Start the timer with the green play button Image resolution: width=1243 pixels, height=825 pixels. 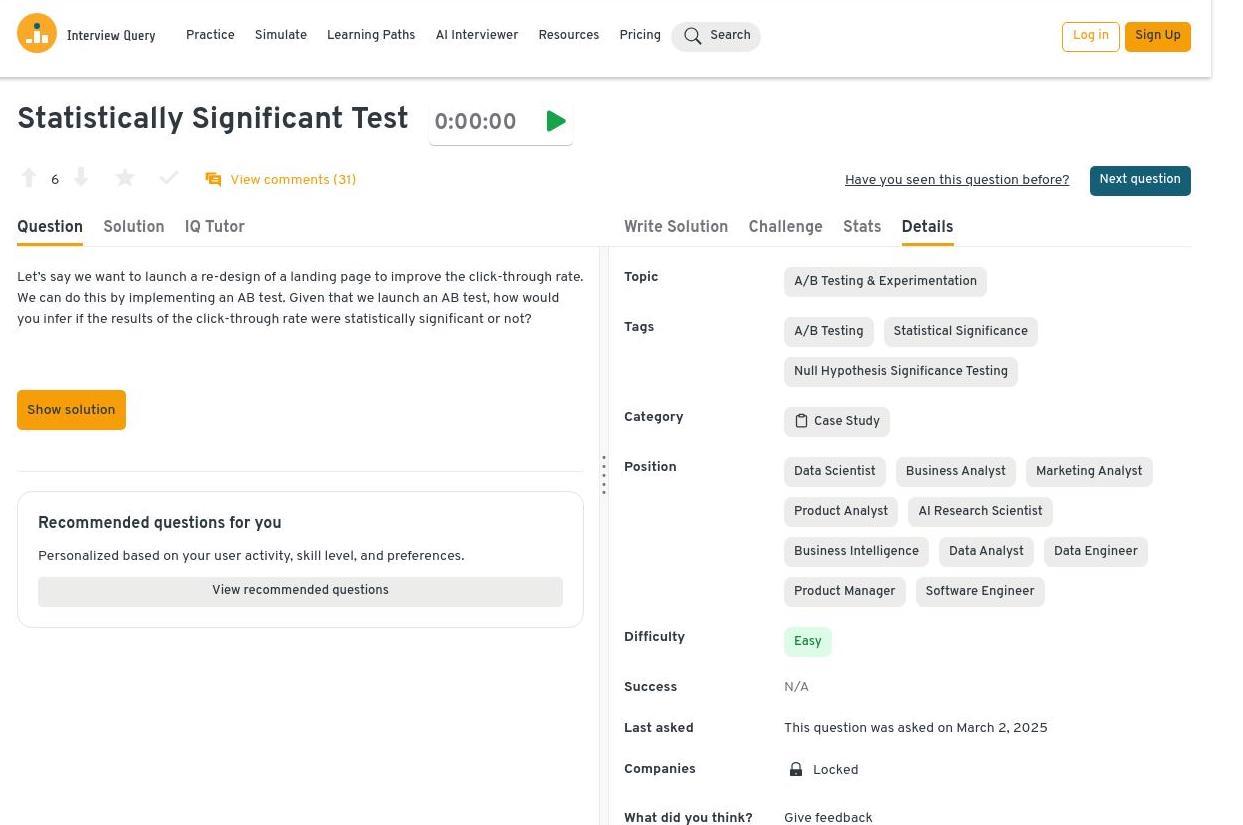pyautogui.click(x=556, y=121)
